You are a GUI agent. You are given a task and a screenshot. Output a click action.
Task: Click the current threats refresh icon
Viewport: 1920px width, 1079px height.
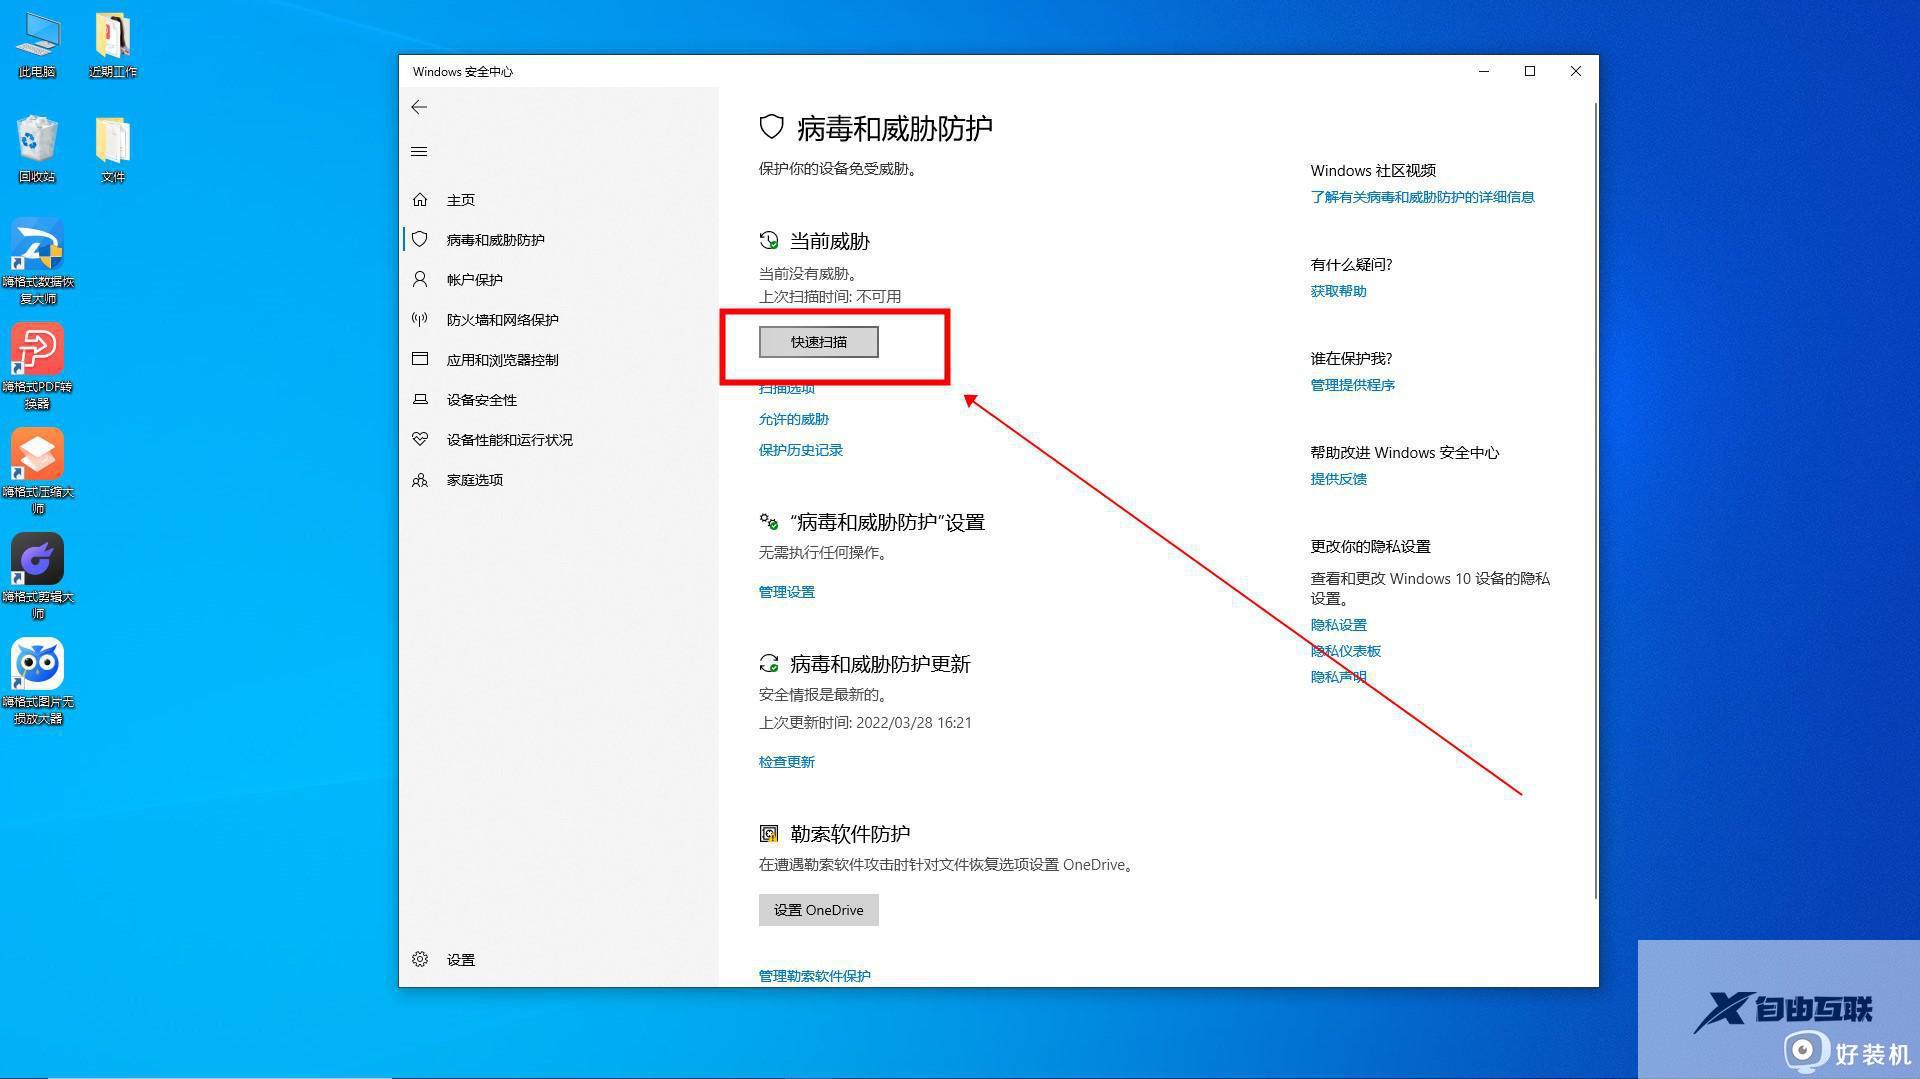pyautogui.click(x=769, y=241)
